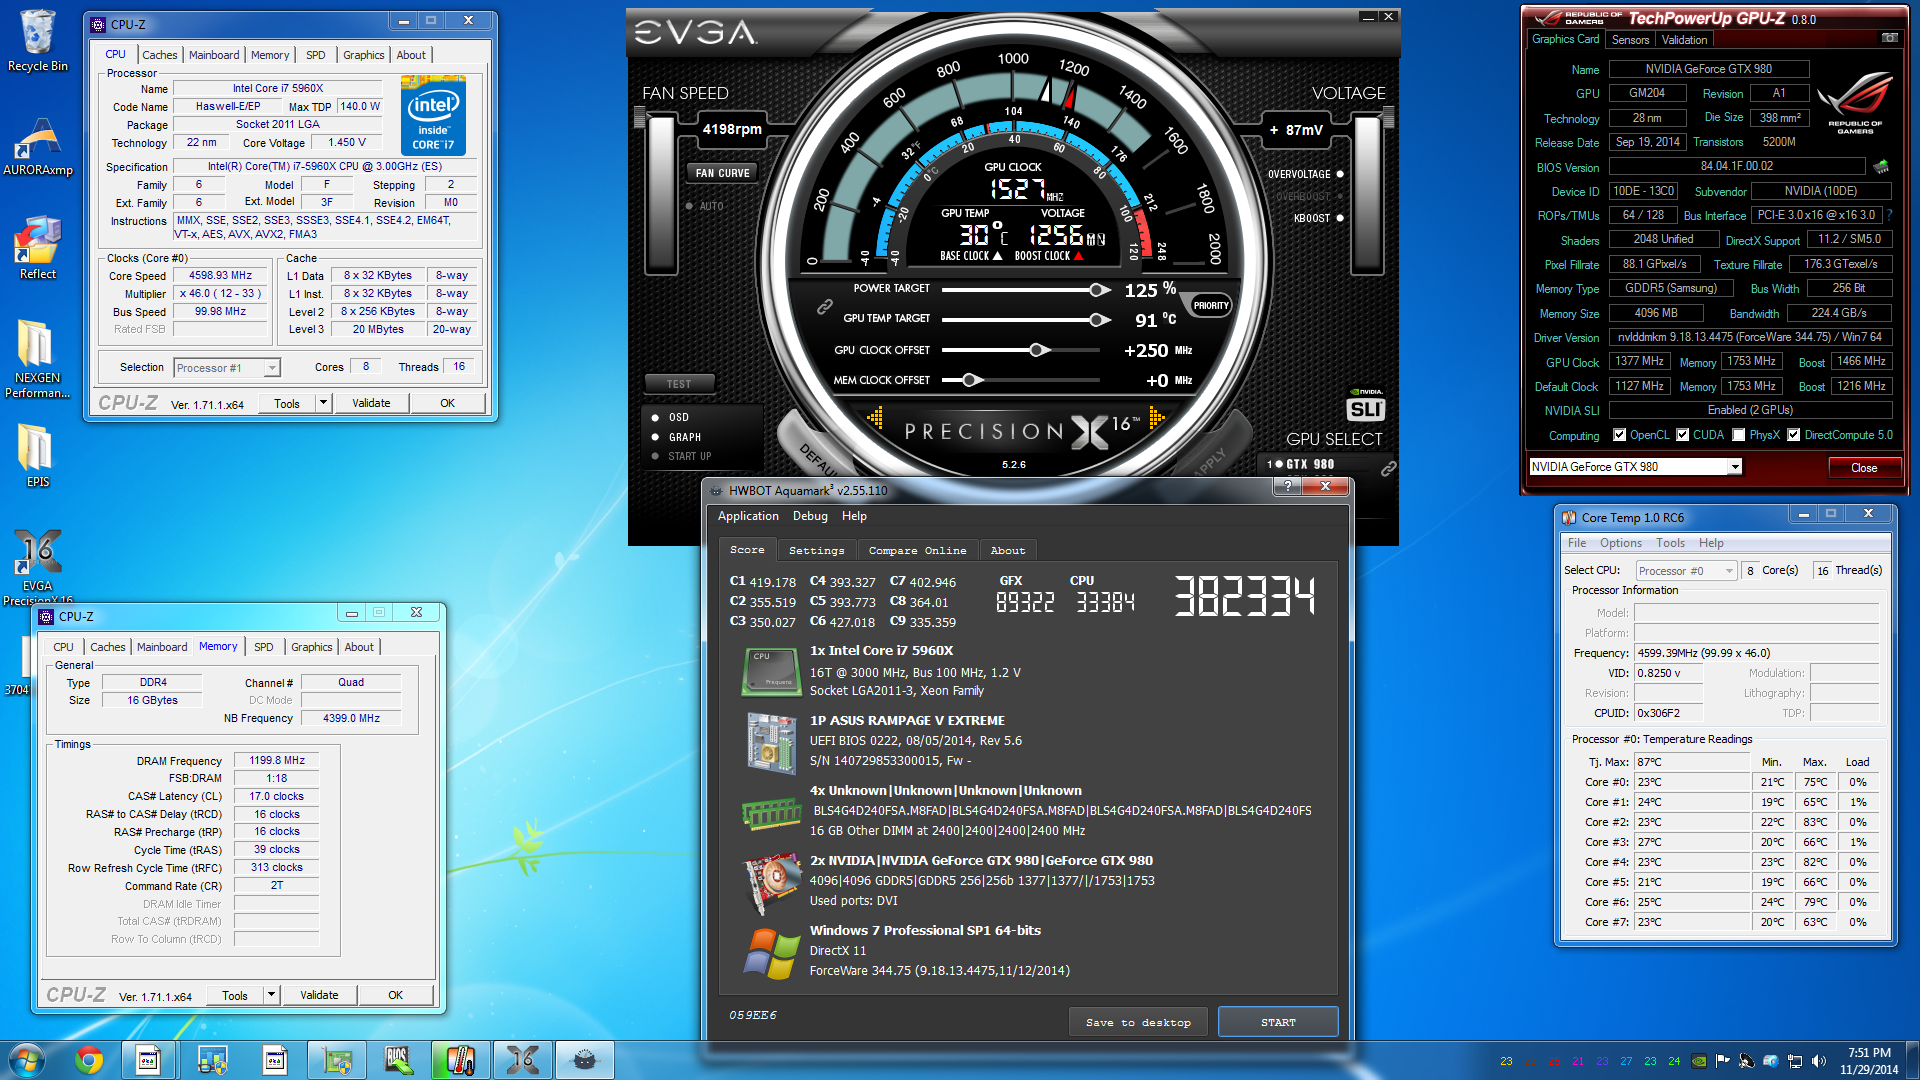
Task: Launch EVGA PrecisionX 16 desktop shortcut
Action: pyautogui.click(x=37, y=566)
